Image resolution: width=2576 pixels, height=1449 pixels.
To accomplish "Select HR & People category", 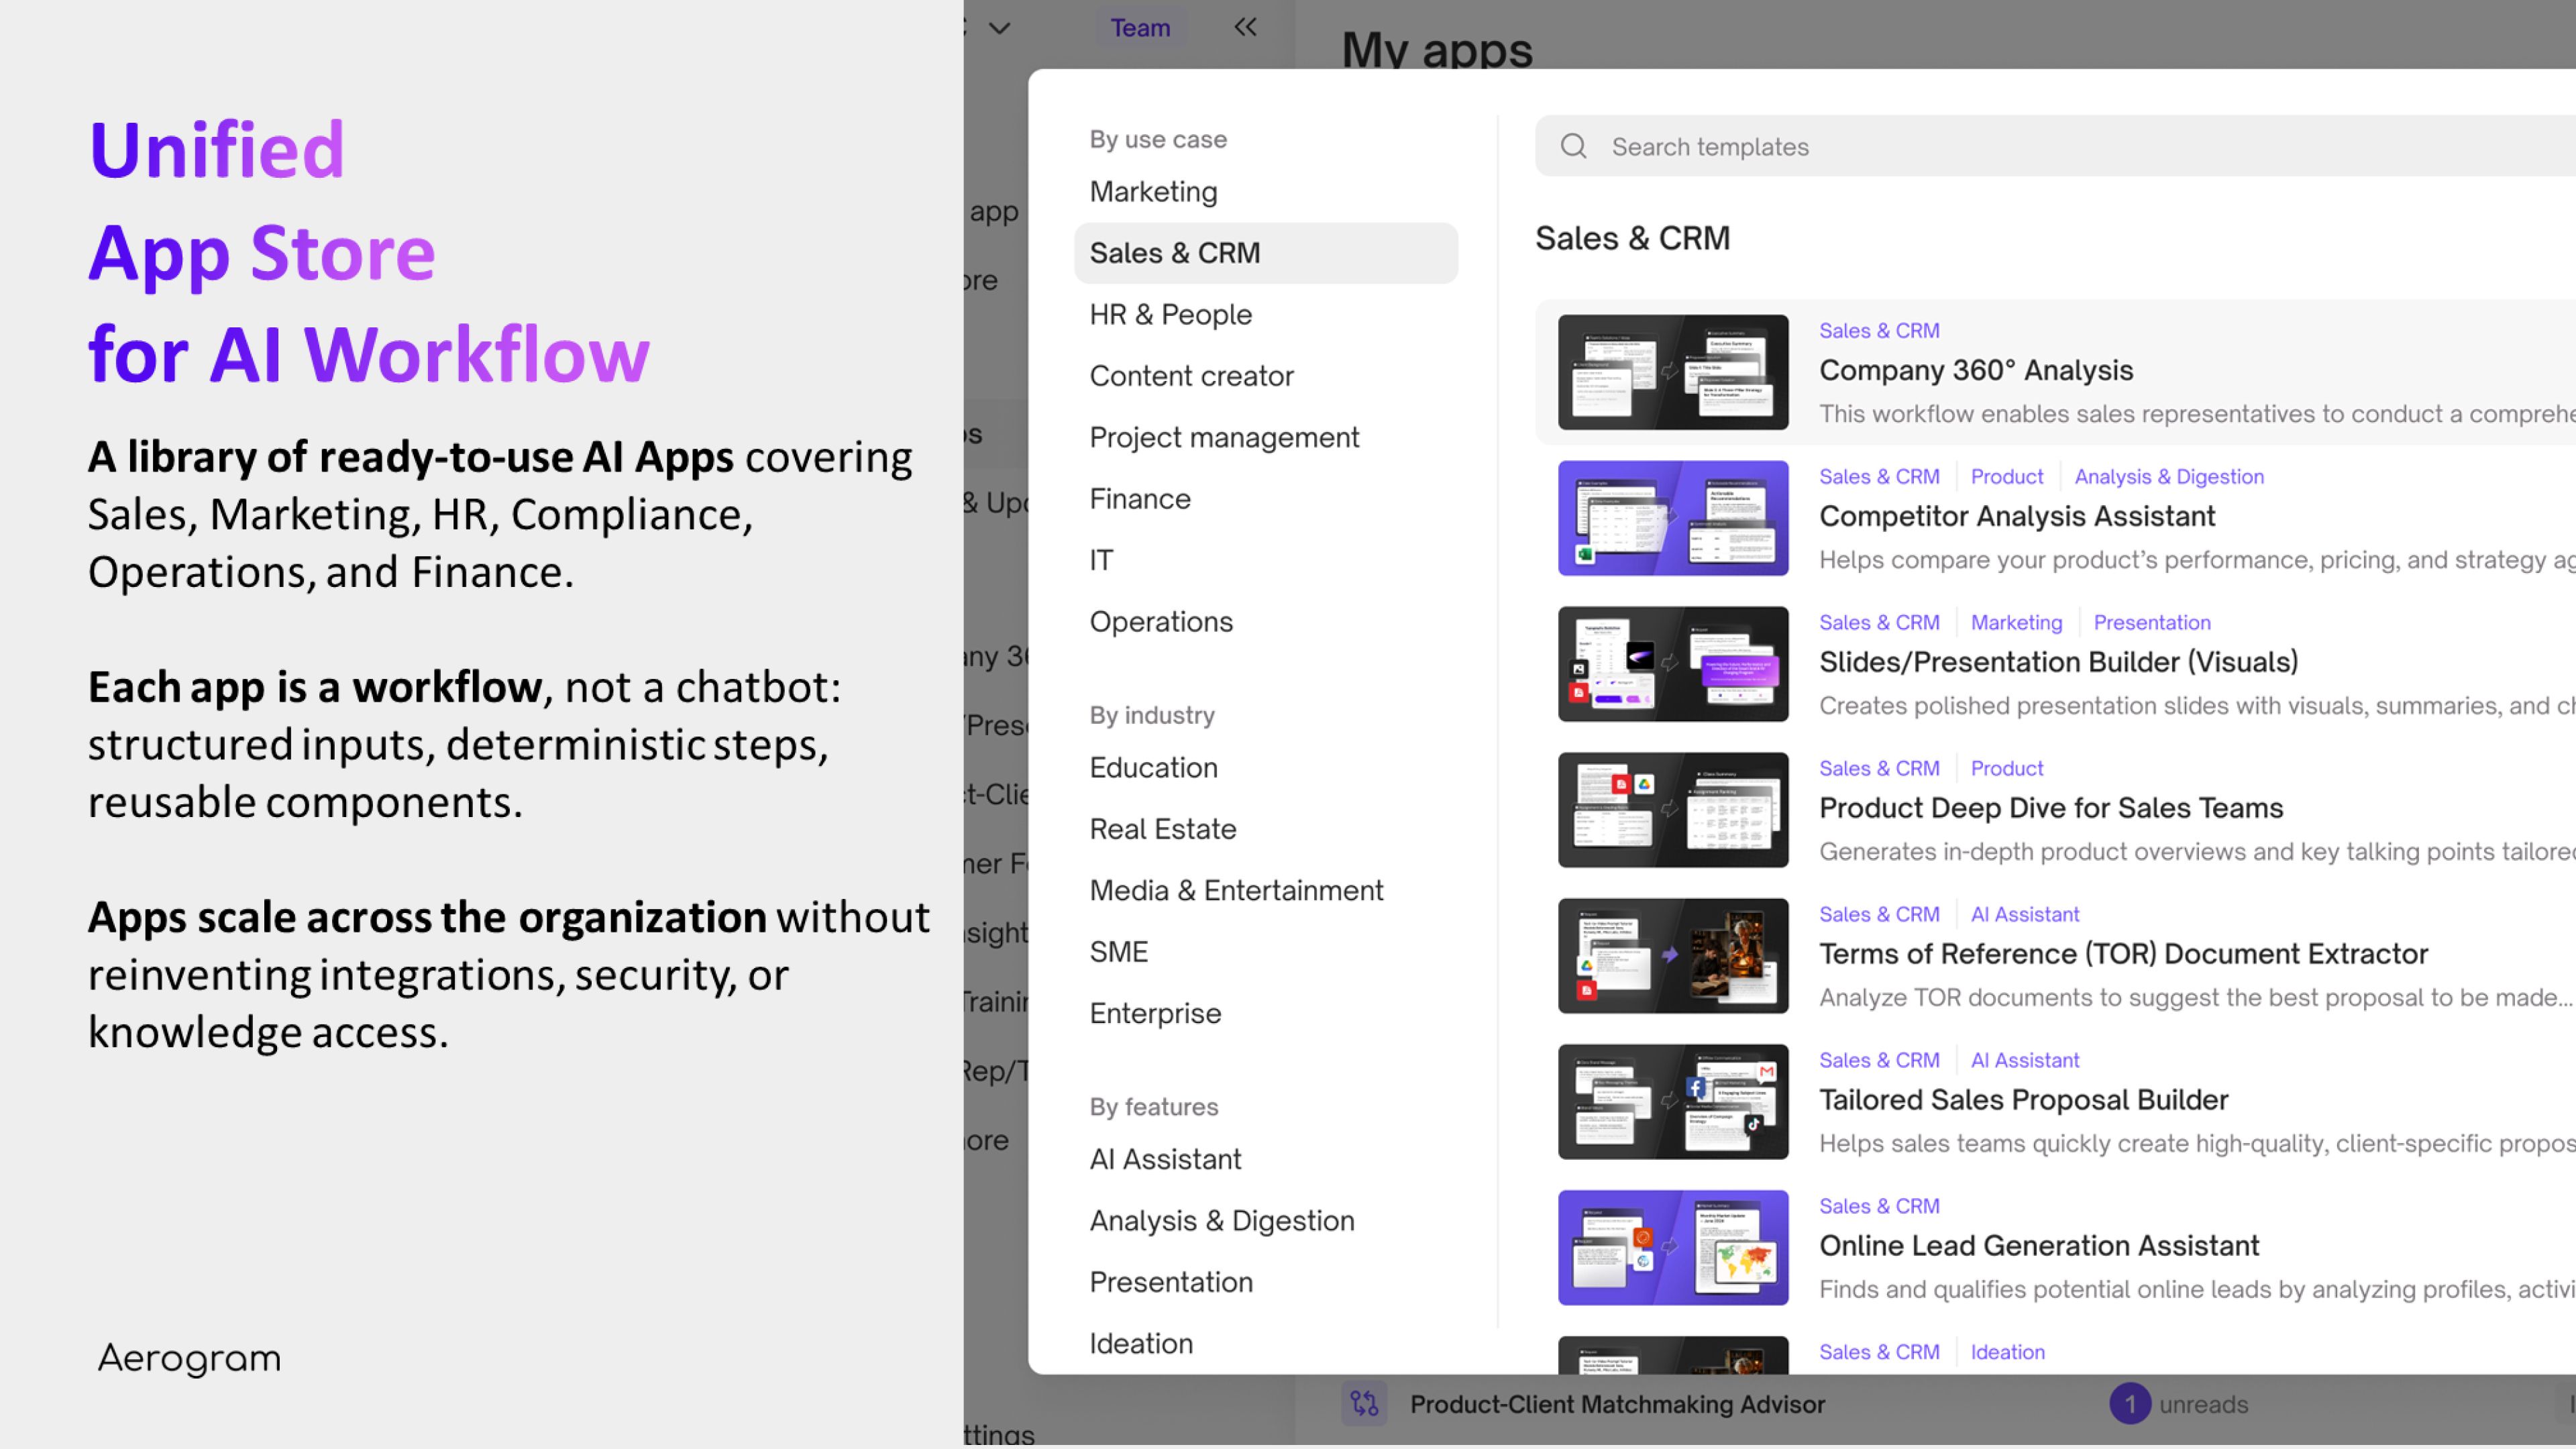I will 1170,314.
